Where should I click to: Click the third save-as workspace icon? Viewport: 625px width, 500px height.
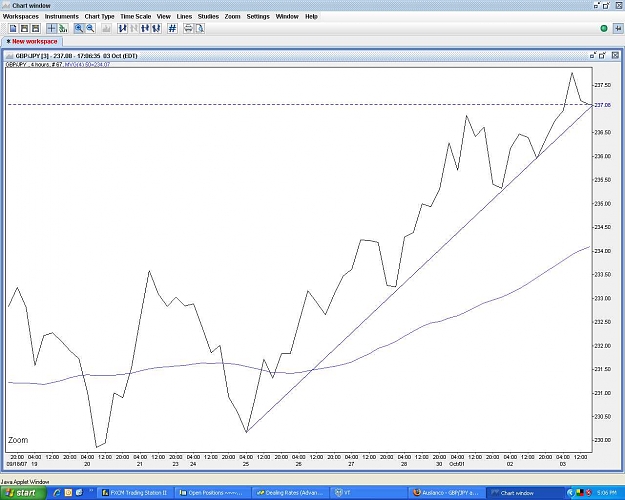click(35, 28)
